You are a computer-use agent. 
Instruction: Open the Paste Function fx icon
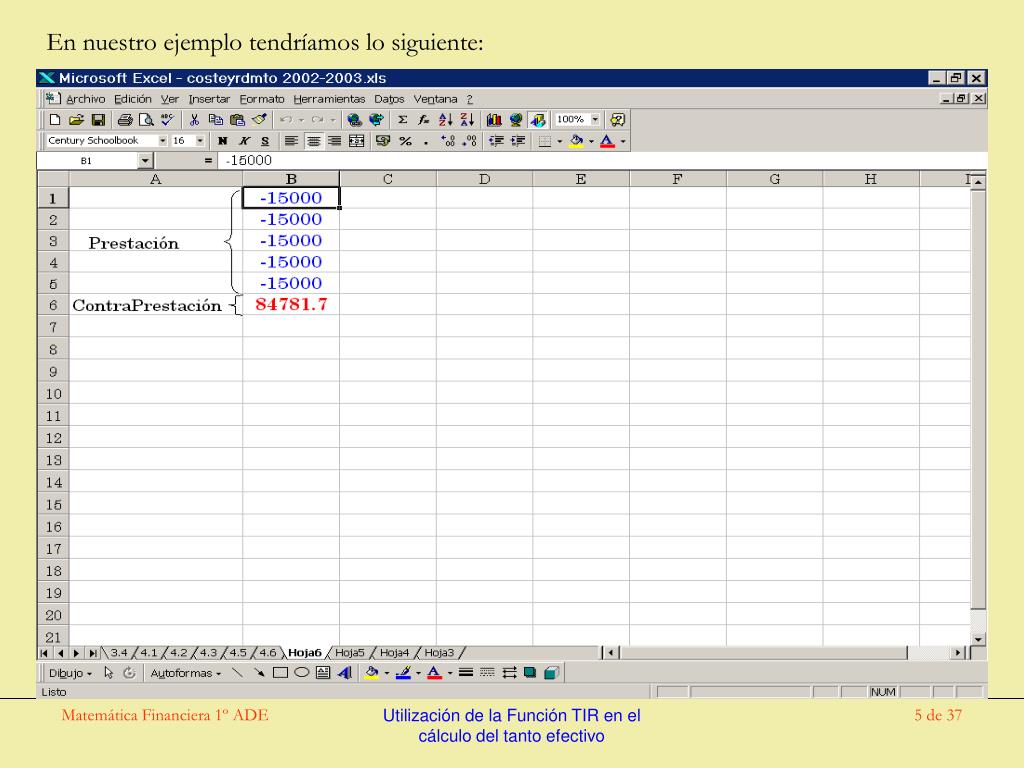[x=424, y=120]
